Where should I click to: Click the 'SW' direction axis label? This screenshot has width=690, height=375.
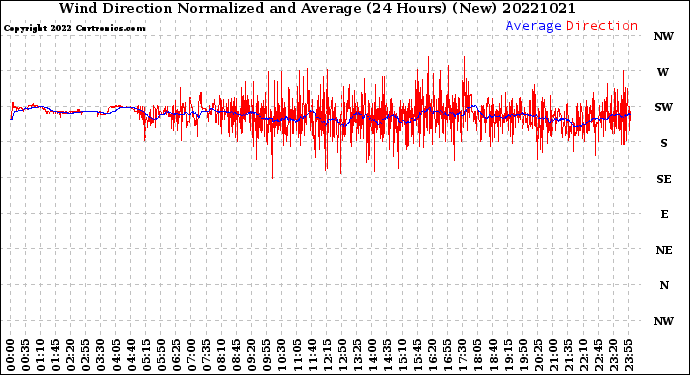tap(663, 107)
